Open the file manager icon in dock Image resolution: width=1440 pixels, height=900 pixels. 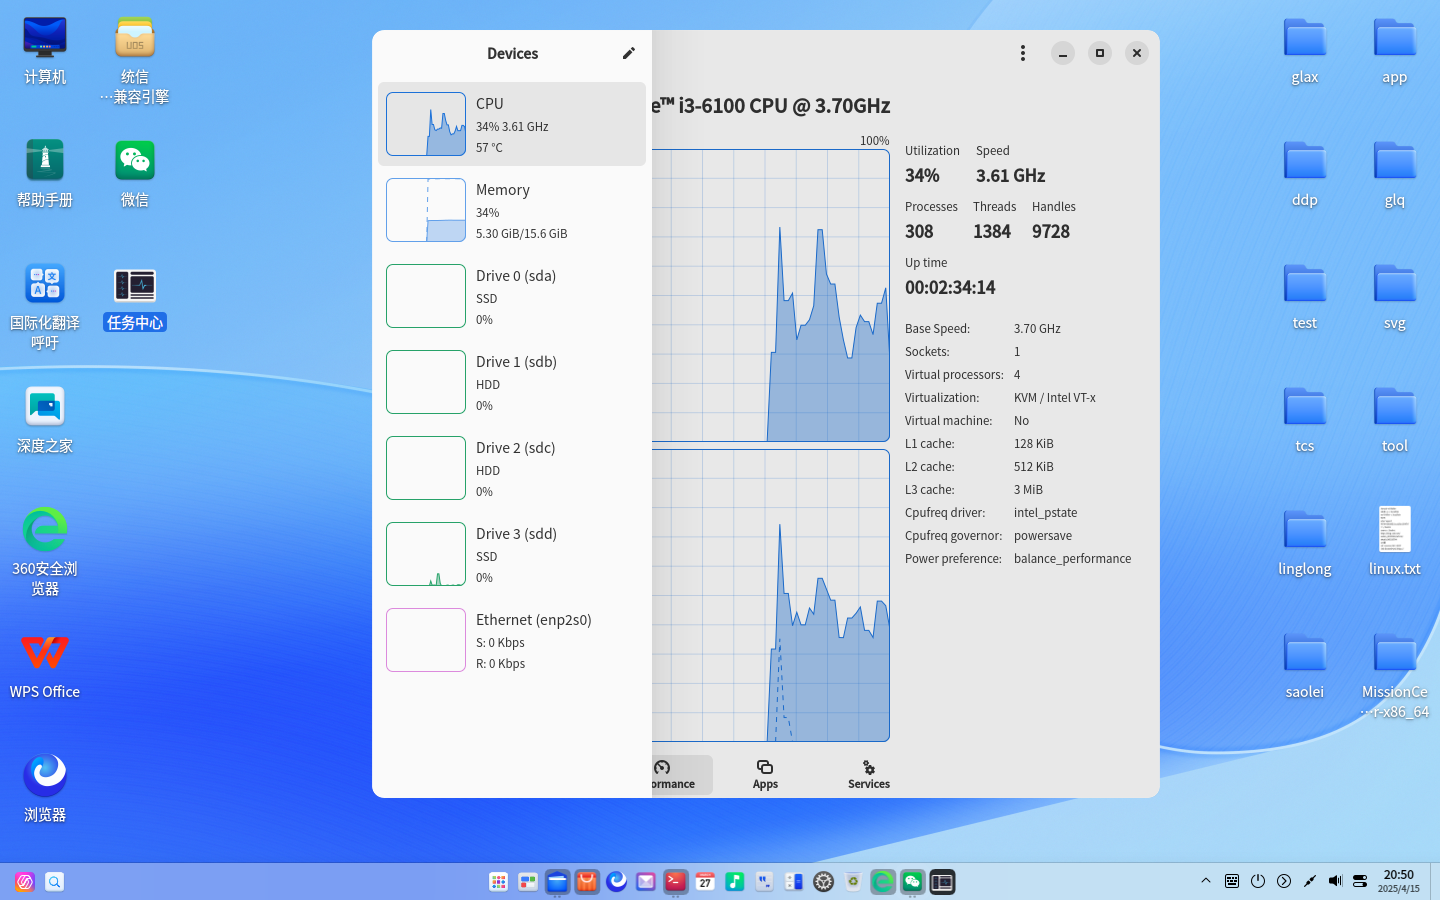click(x=558, y=881)
